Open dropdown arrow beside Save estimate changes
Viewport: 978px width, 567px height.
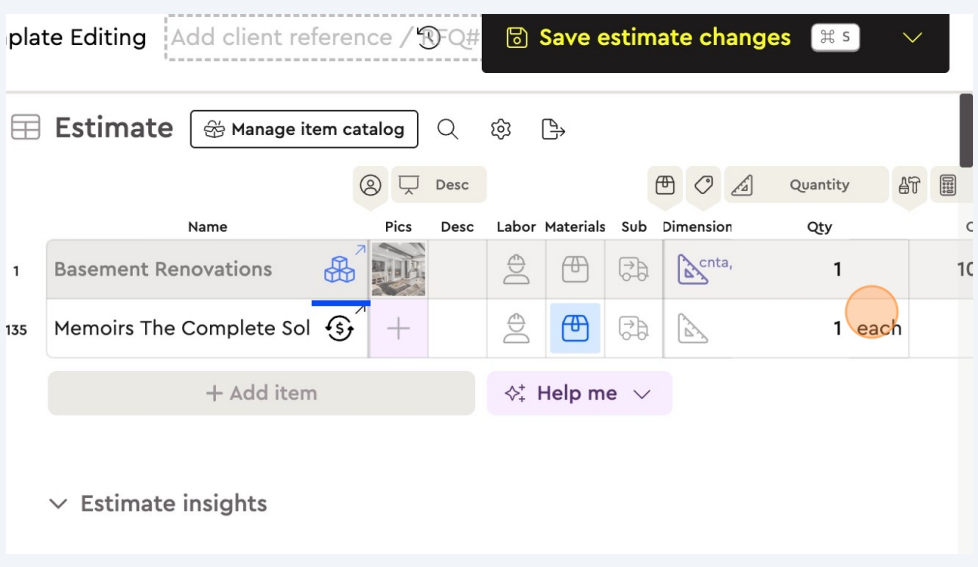tap(912, 38)
